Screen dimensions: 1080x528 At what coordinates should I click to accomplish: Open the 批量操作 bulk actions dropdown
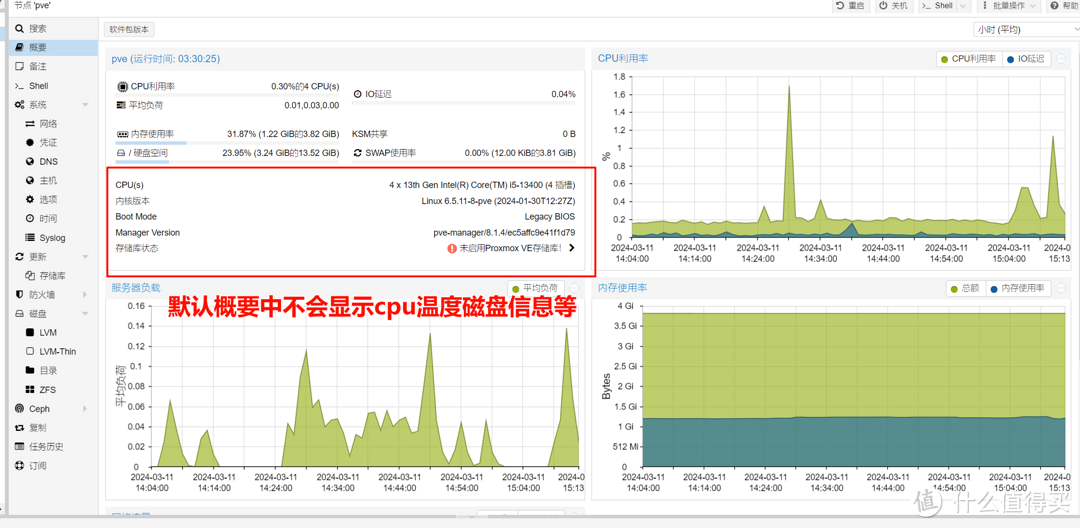coord(1010,6)
